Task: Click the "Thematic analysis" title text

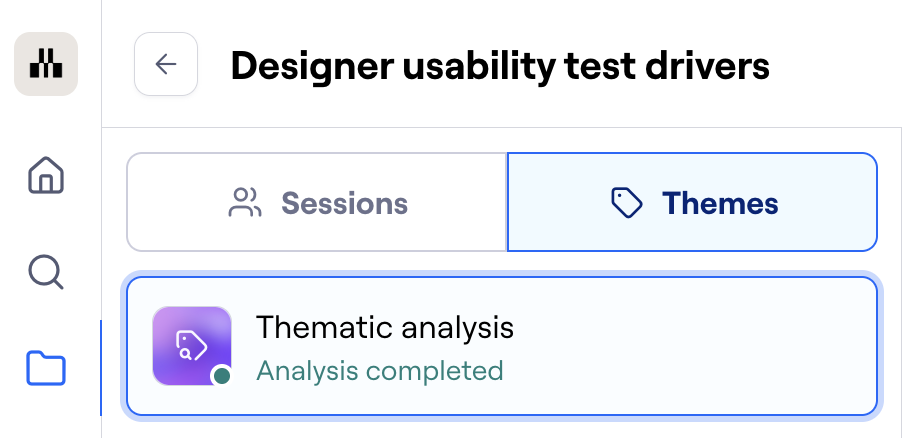Action: coord(384,327)
